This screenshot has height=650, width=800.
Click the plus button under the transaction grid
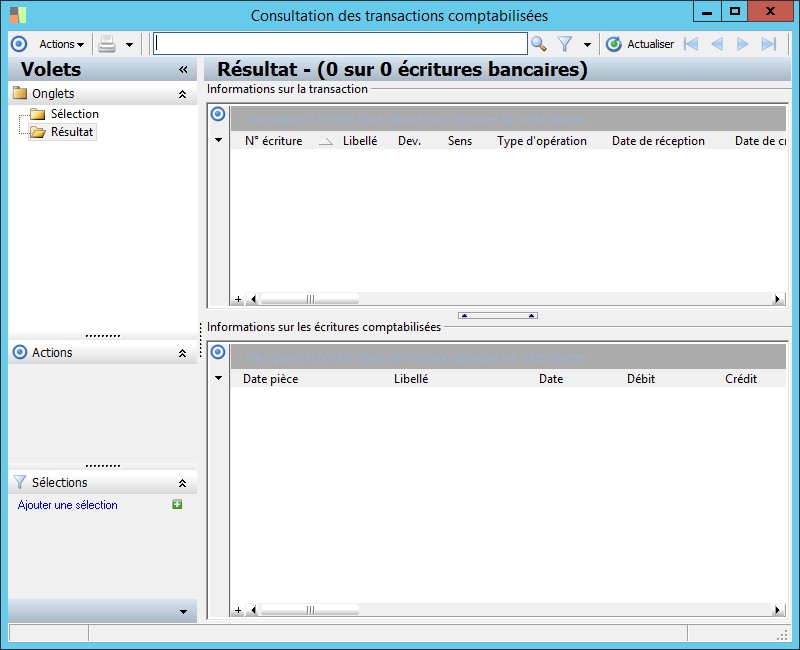[238, 299]
